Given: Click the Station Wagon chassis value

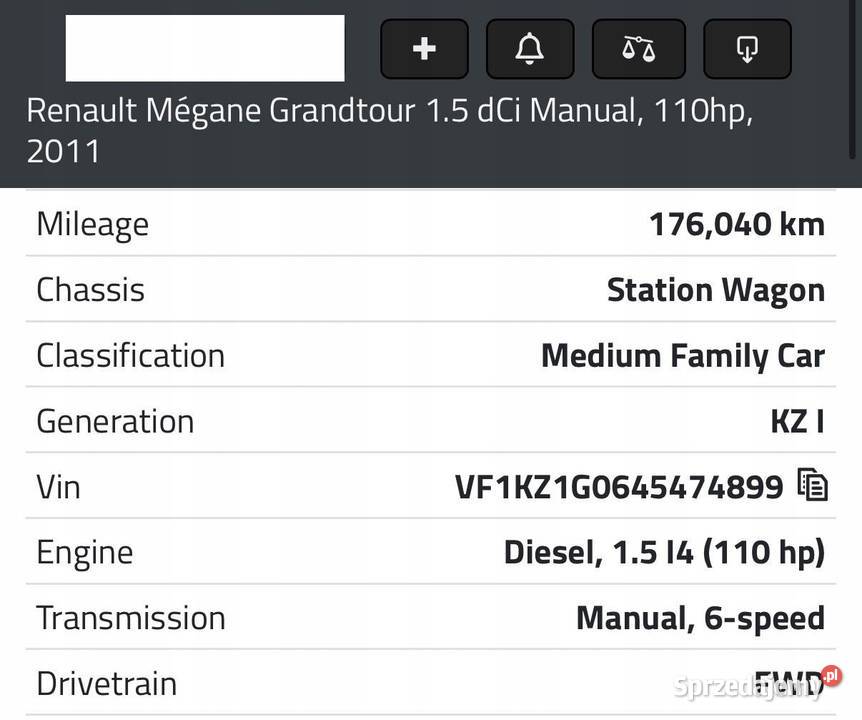Looking at the screenshot, I should tap(716, 290).
